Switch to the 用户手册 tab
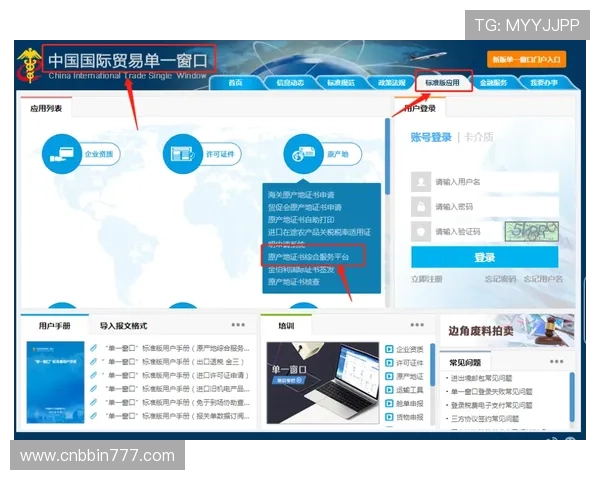 pos(54,326)
